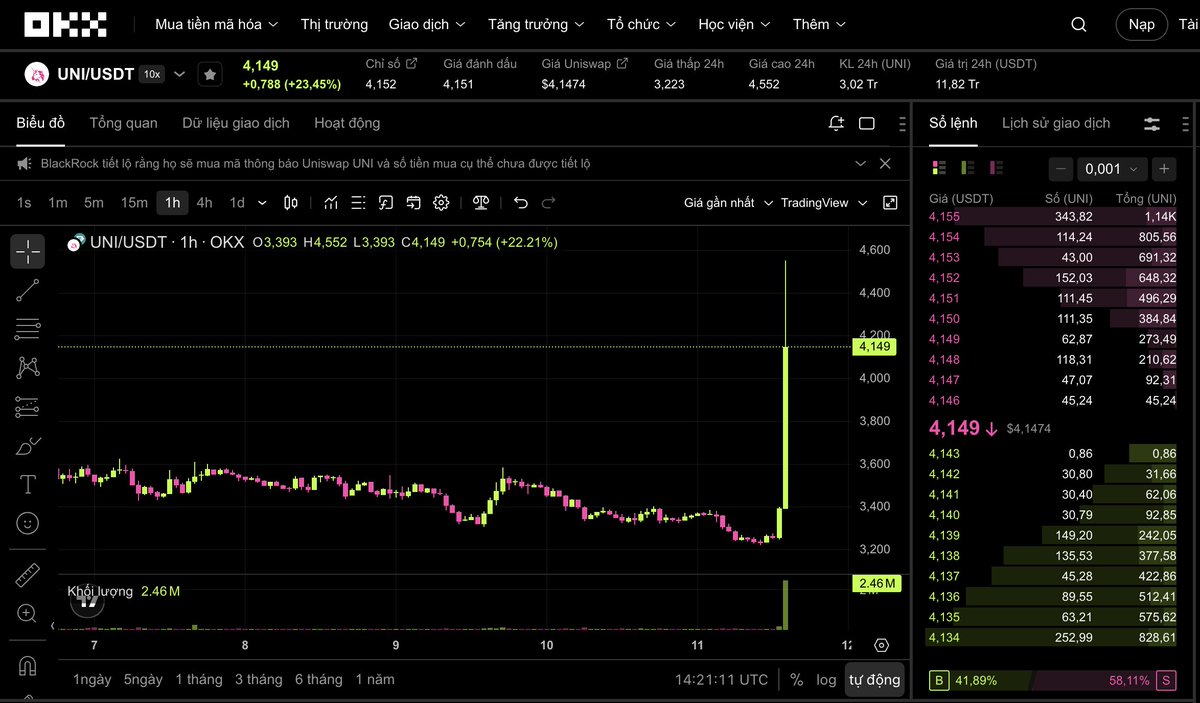Select the text annotation tool
The height and width of the screenshot is (703, 1200).
pyautogui.click(x=28, y=485)
